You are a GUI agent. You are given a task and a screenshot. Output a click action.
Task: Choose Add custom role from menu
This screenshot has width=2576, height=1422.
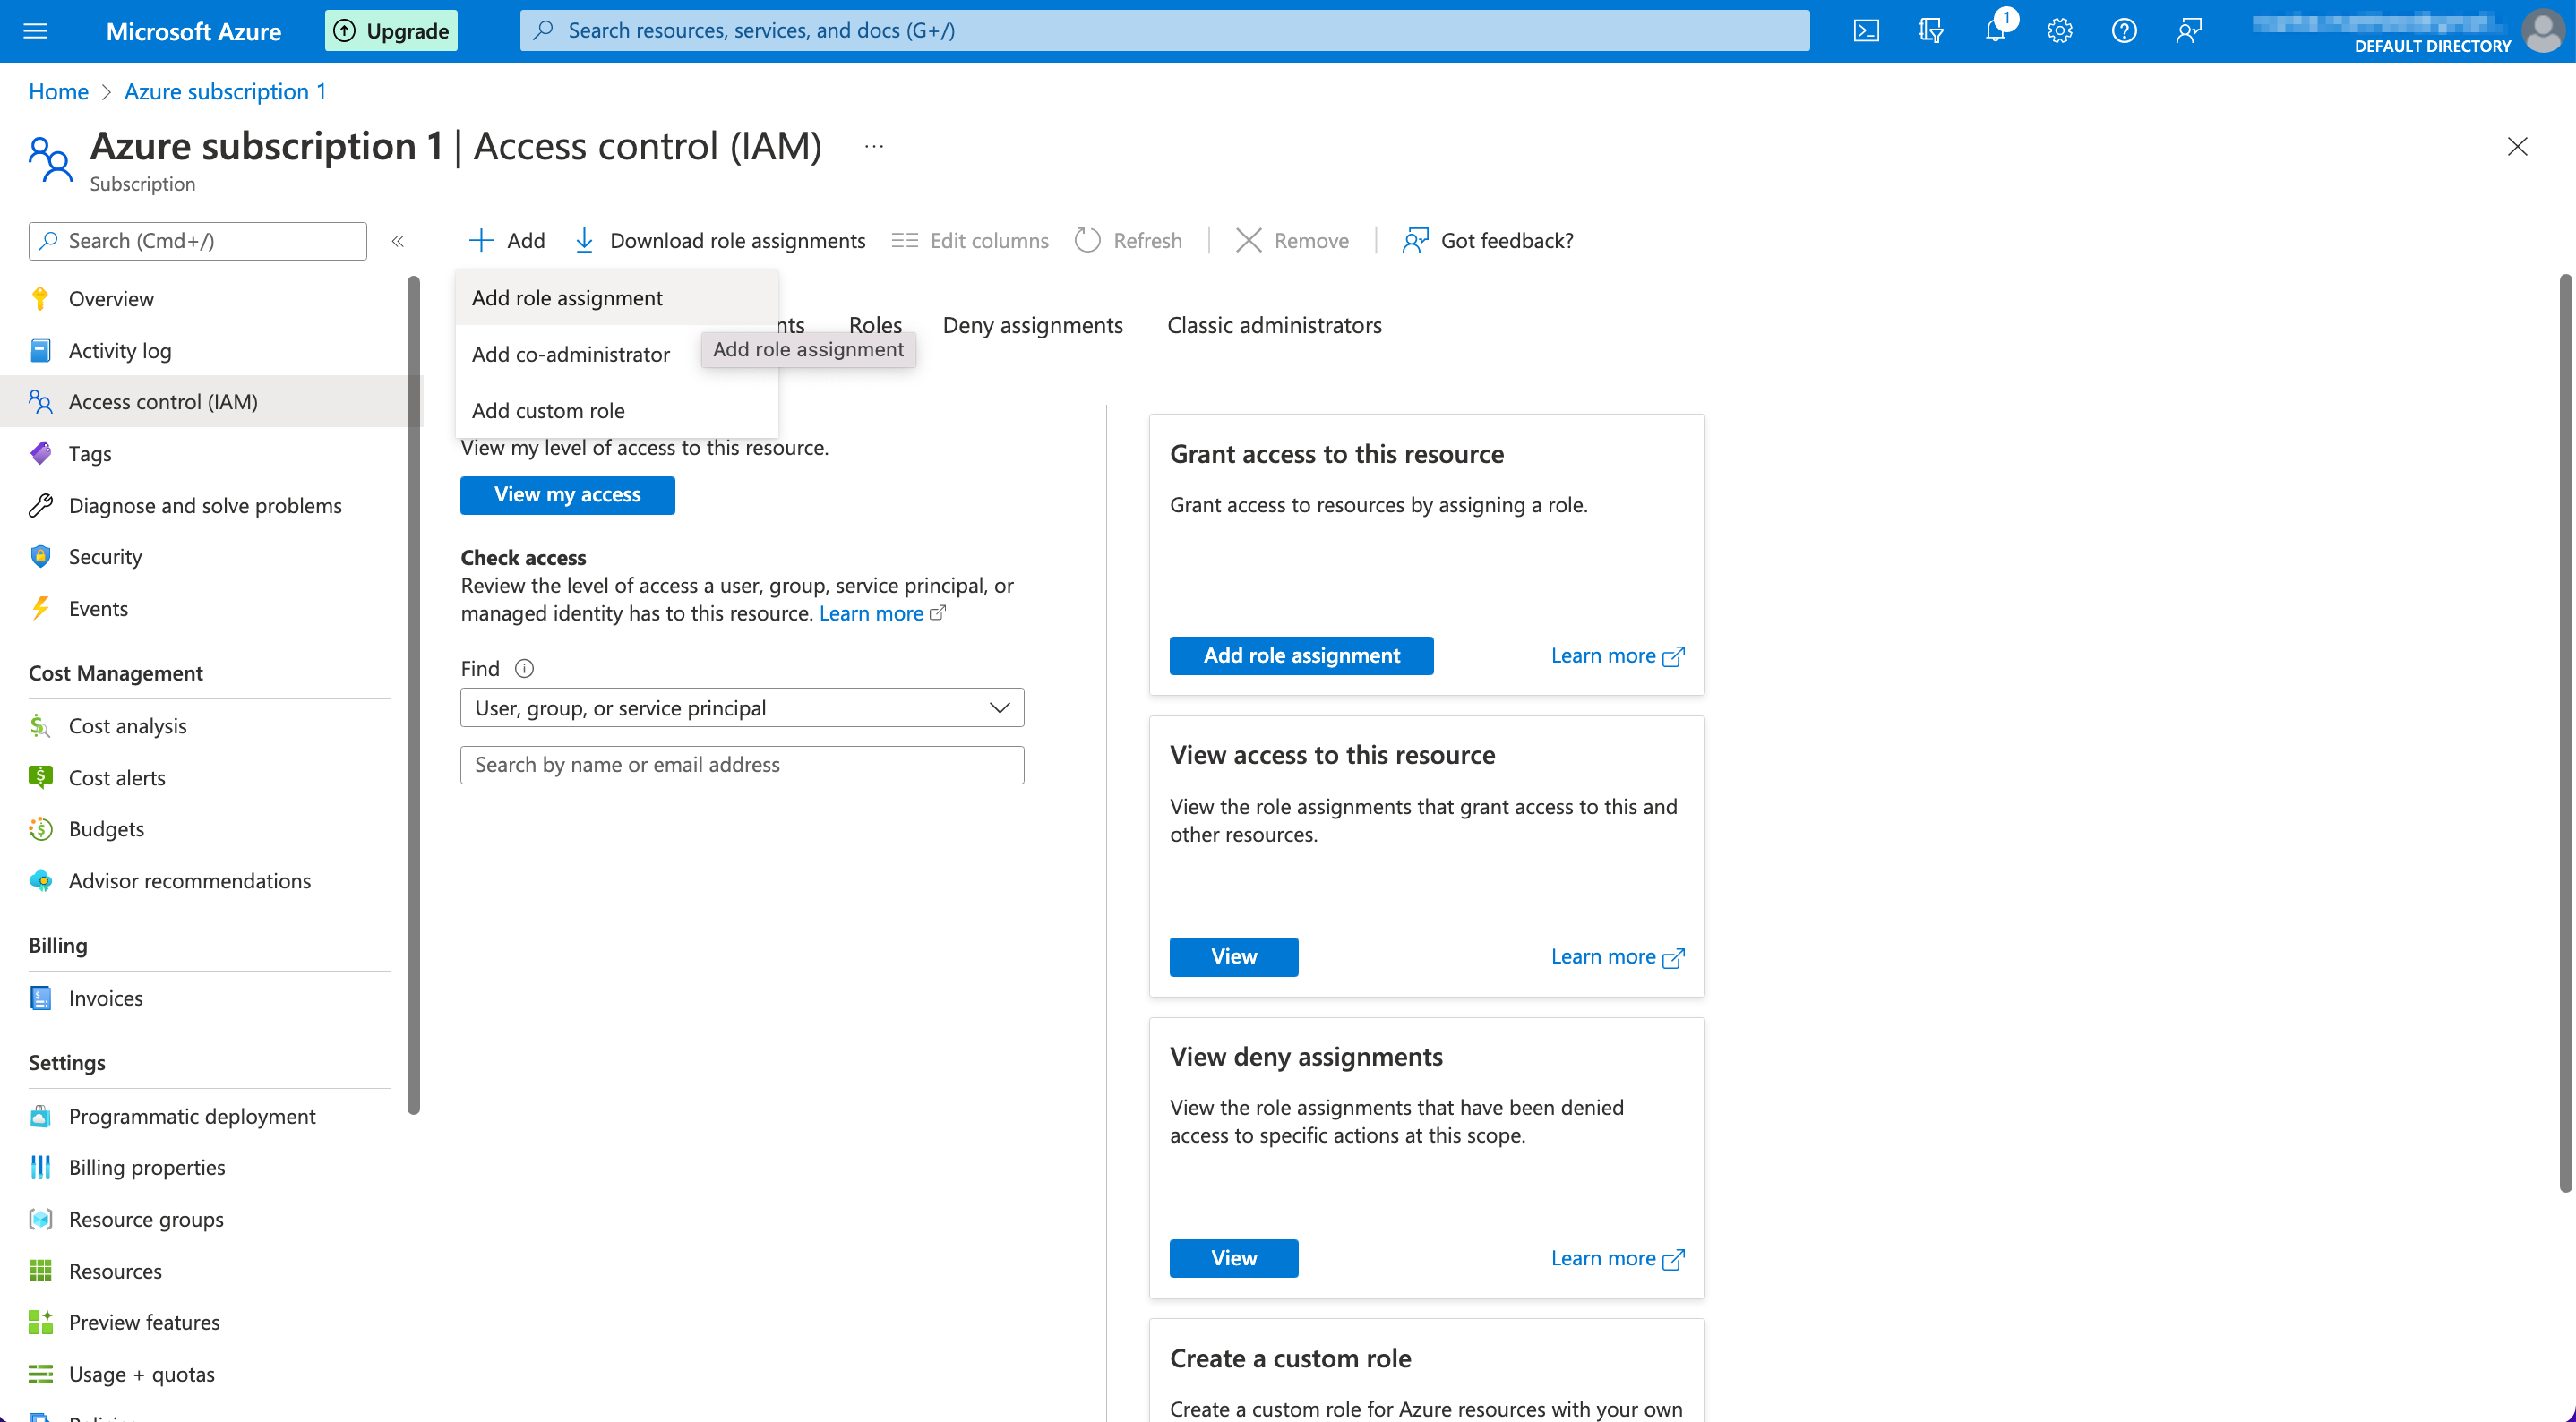(x=548, y=410)
